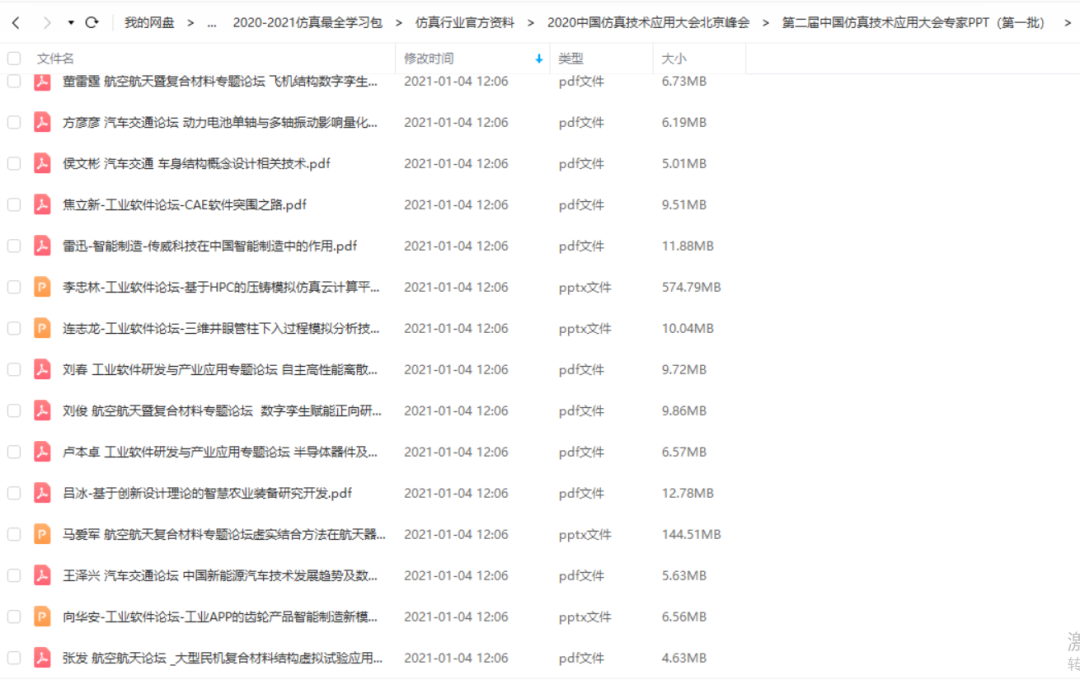This screenshot has height=680, width=1080.
Task: Check the box for 连志龙 file
Action: 14,329
